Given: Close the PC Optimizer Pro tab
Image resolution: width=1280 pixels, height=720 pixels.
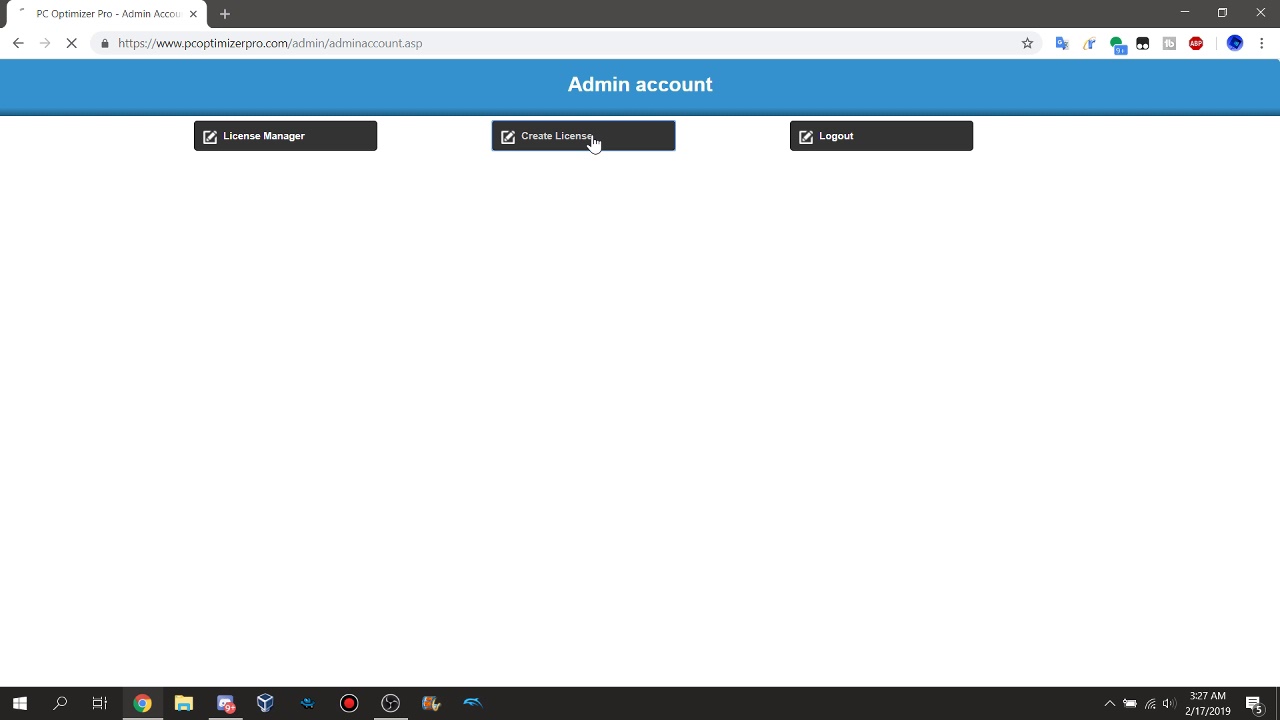Looking at the screenshot, I should coord(193,14).
